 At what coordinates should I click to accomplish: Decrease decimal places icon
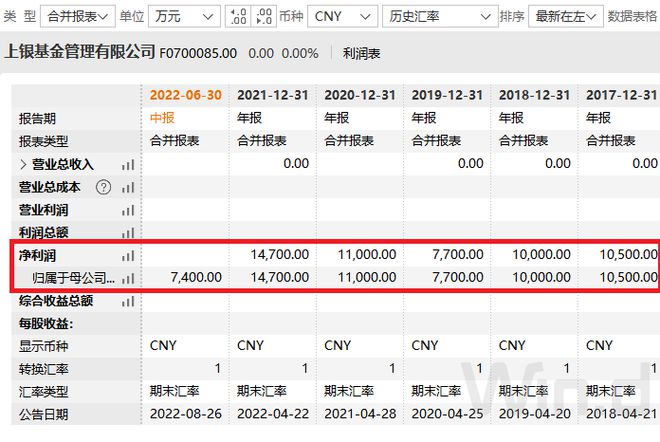click(264, 17)
